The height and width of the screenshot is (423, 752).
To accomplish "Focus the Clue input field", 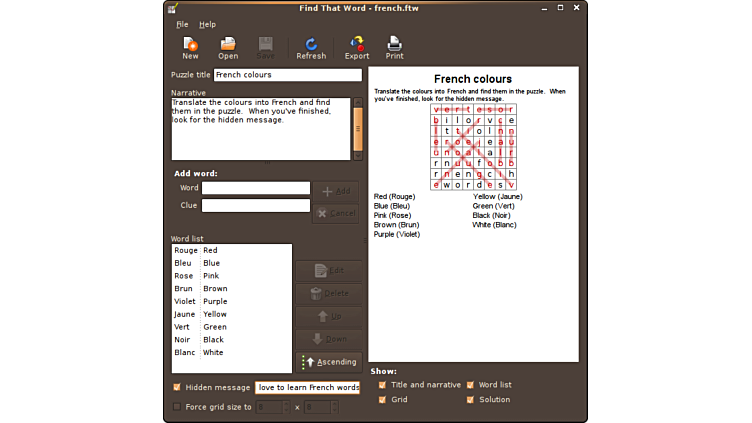I will 256,206.
